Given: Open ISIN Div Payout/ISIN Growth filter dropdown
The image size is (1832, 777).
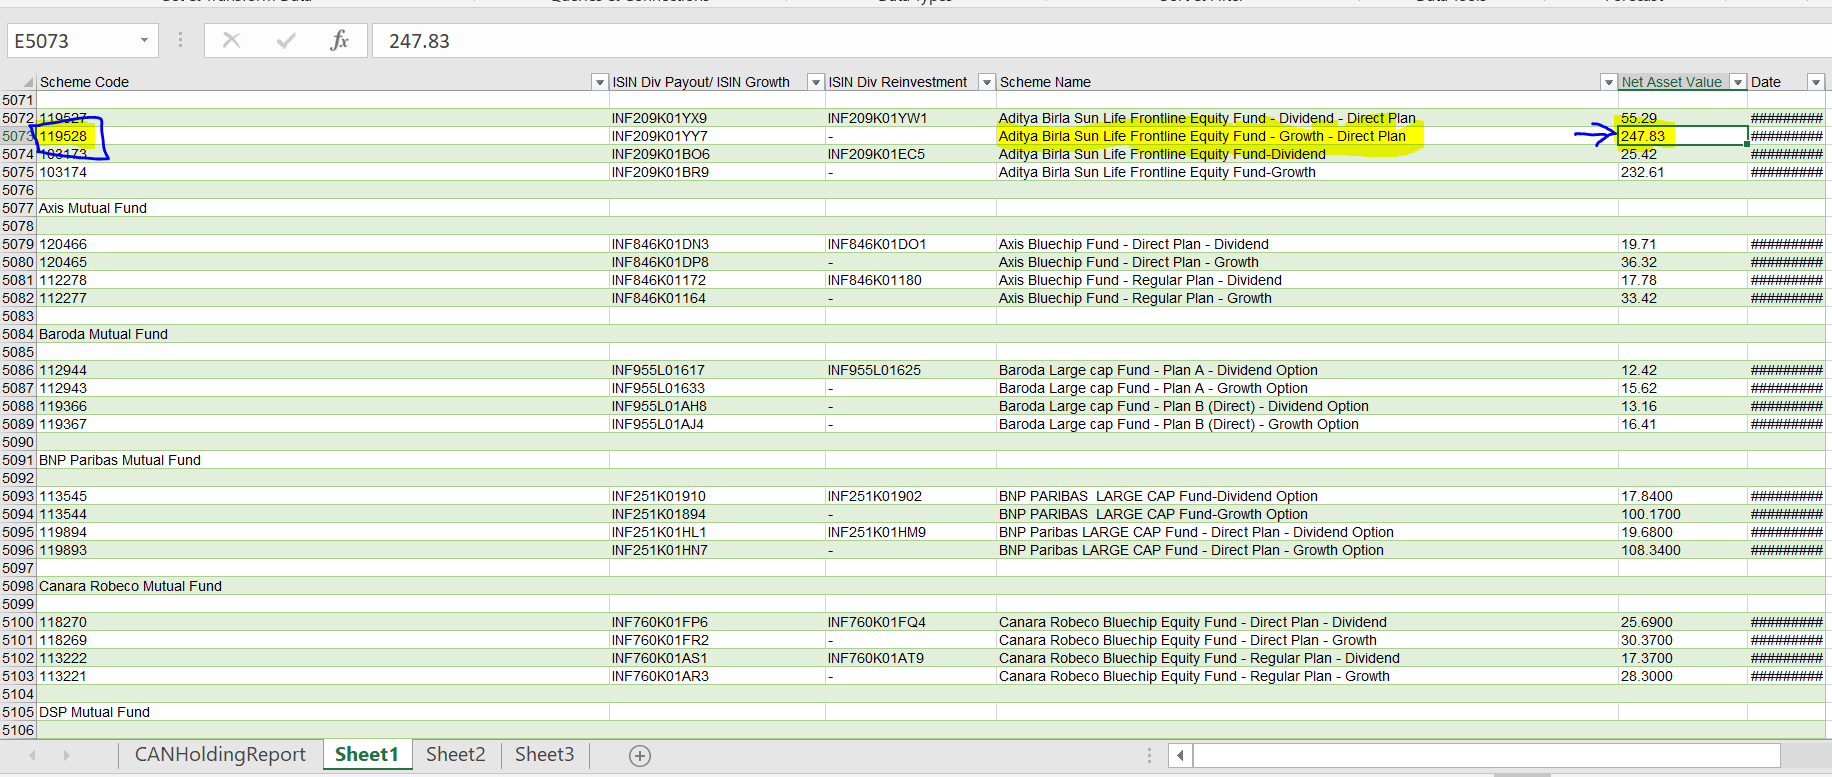Looking at the screenshot, I should pyautogui.click(x=815, y=82).
